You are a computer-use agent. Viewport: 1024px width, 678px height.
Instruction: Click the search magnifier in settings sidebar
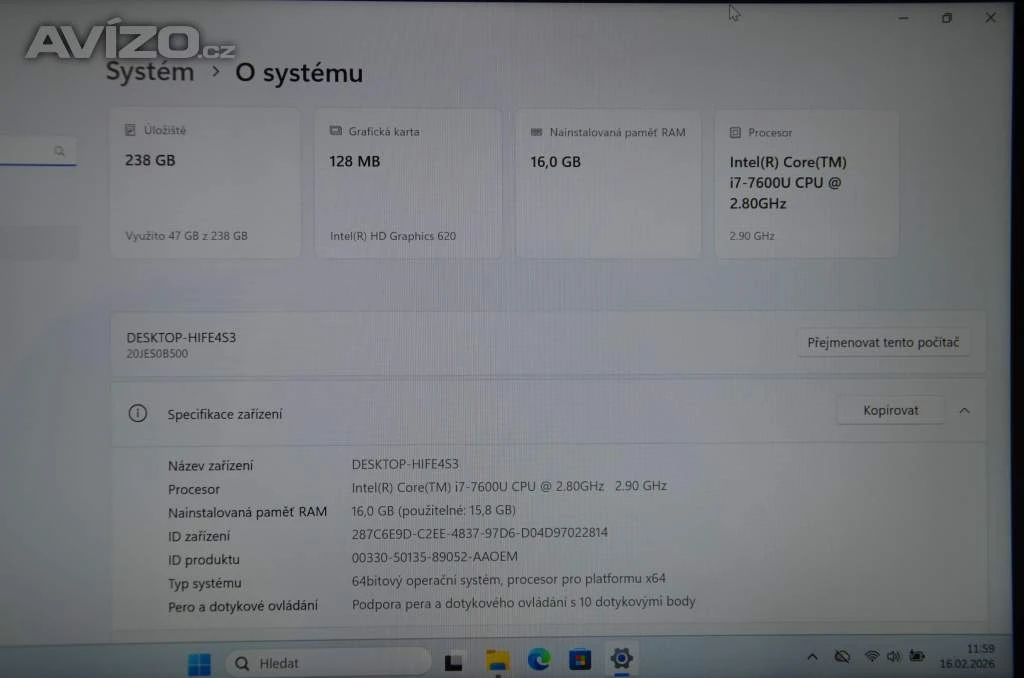[60, 151]
